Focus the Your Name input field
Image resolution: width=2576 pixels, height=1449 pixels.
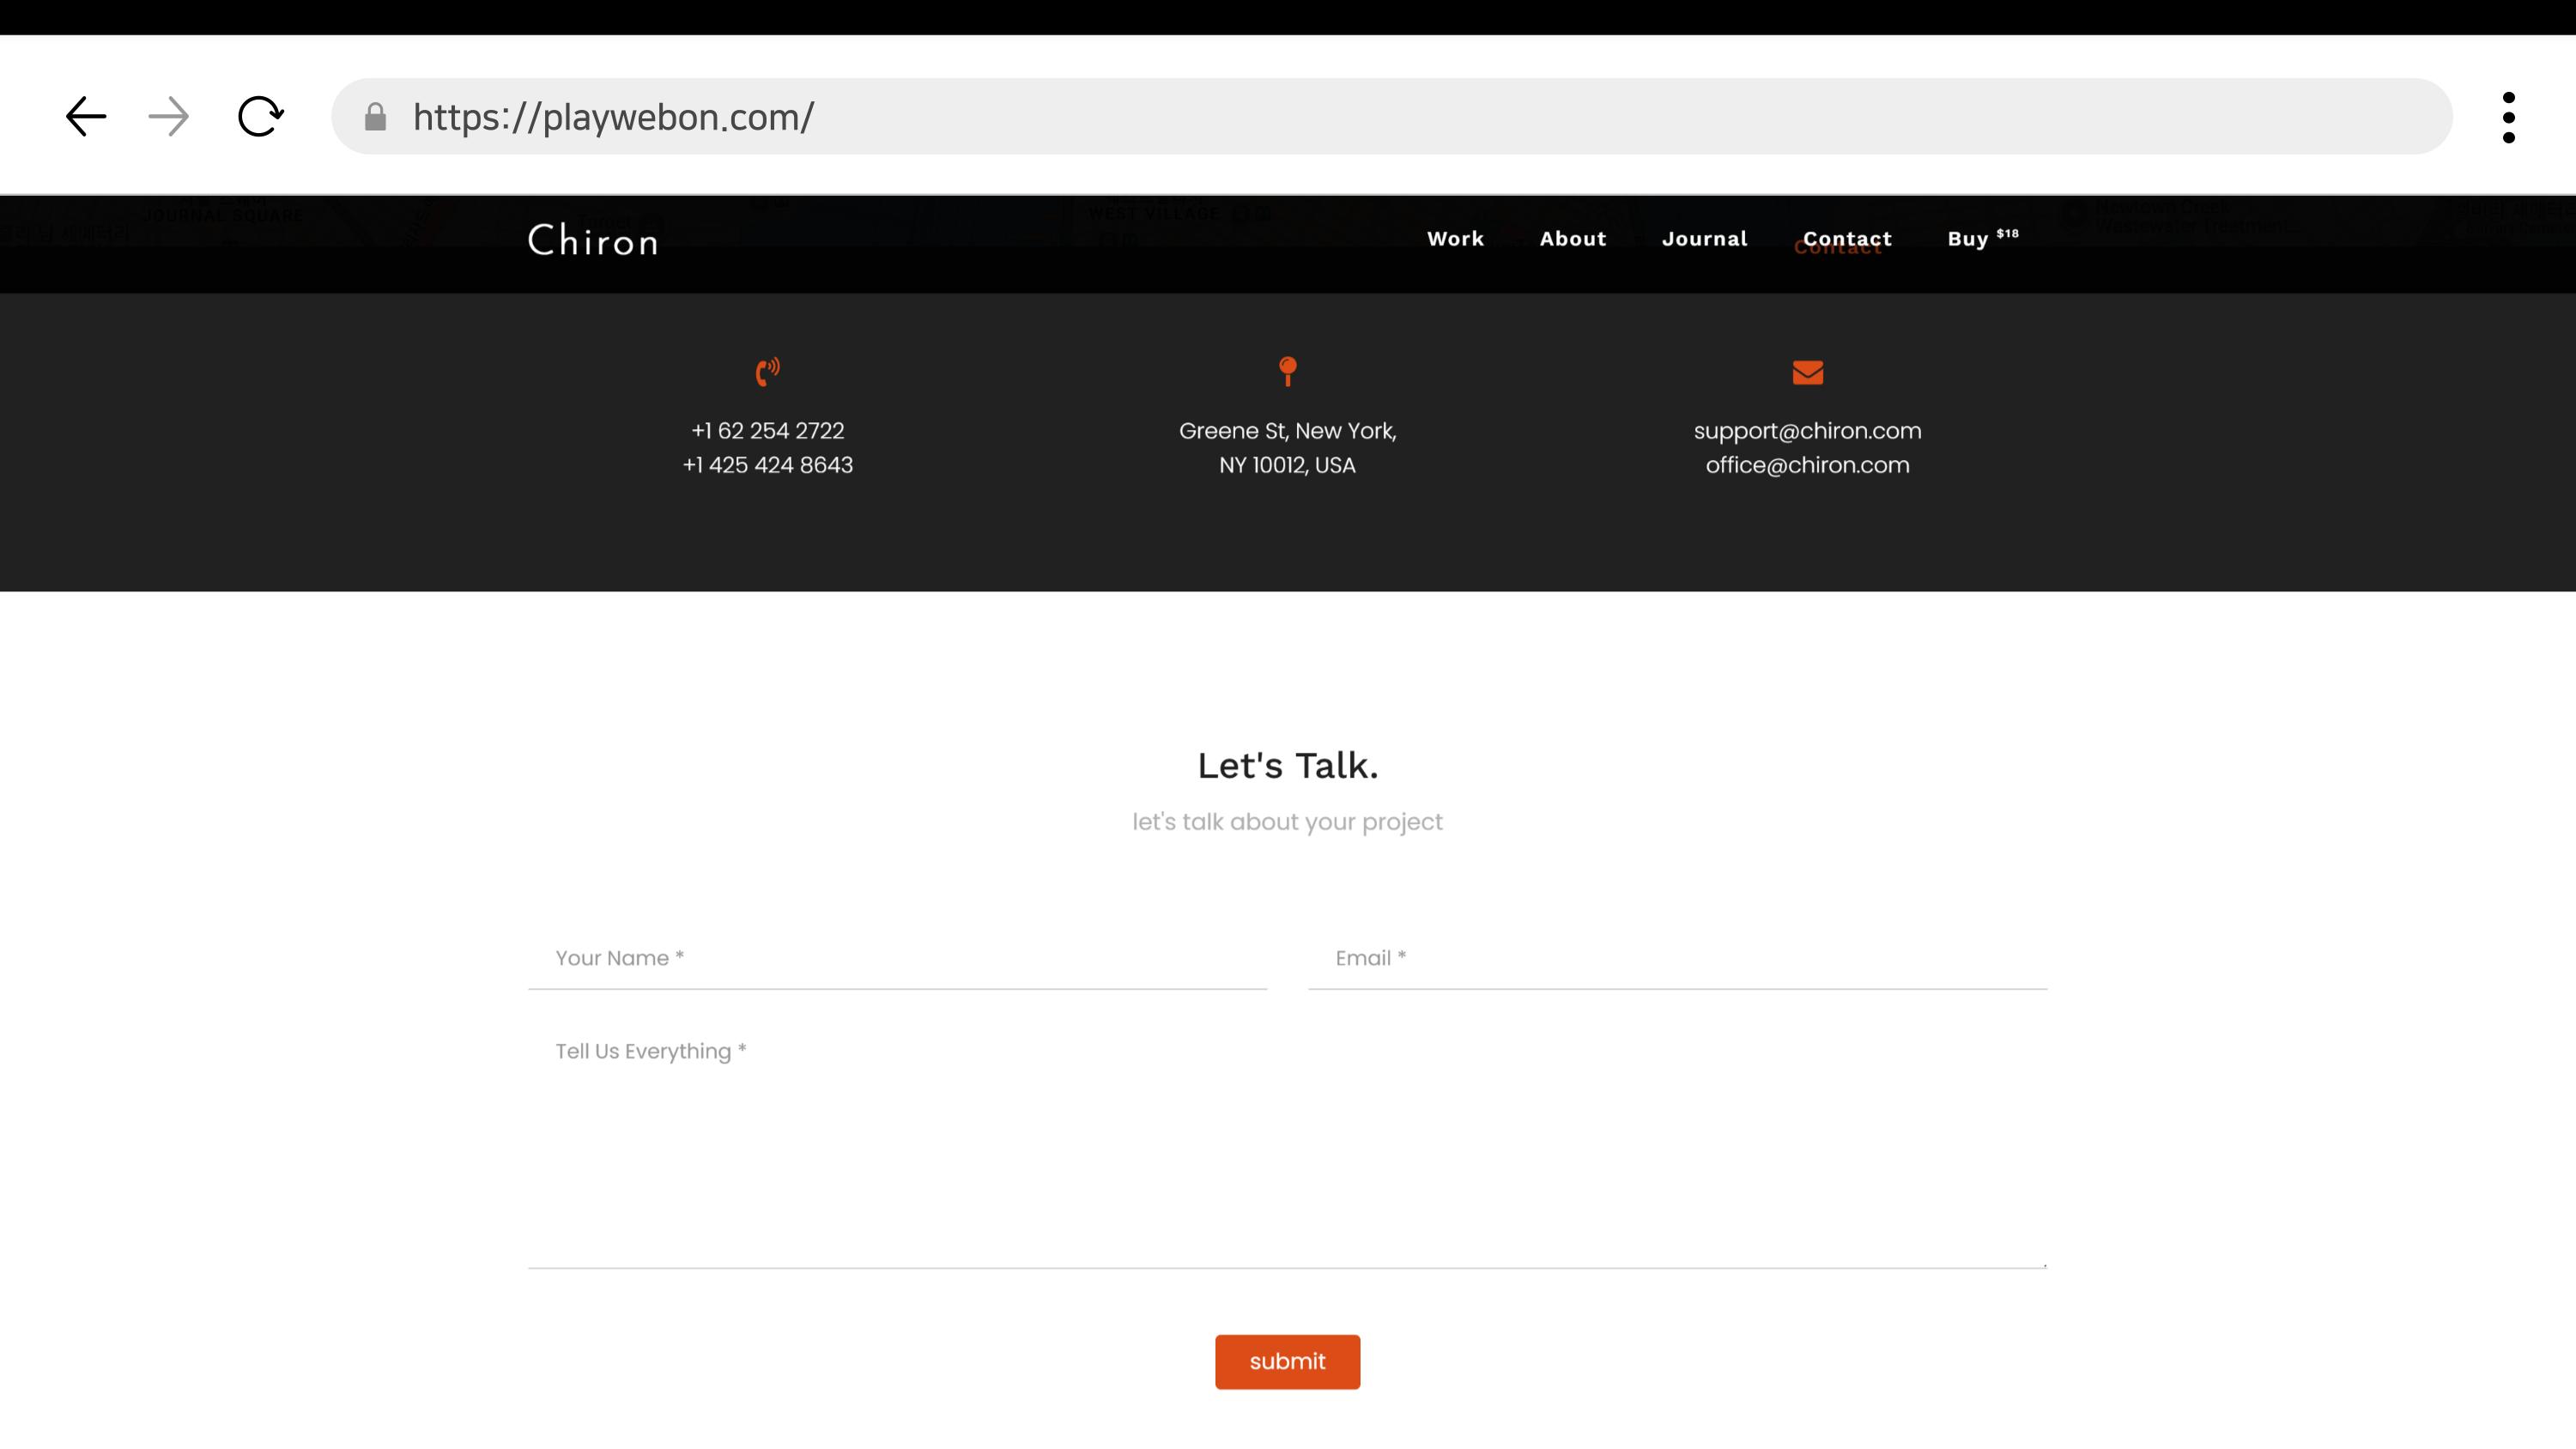[x=897, y=958]
